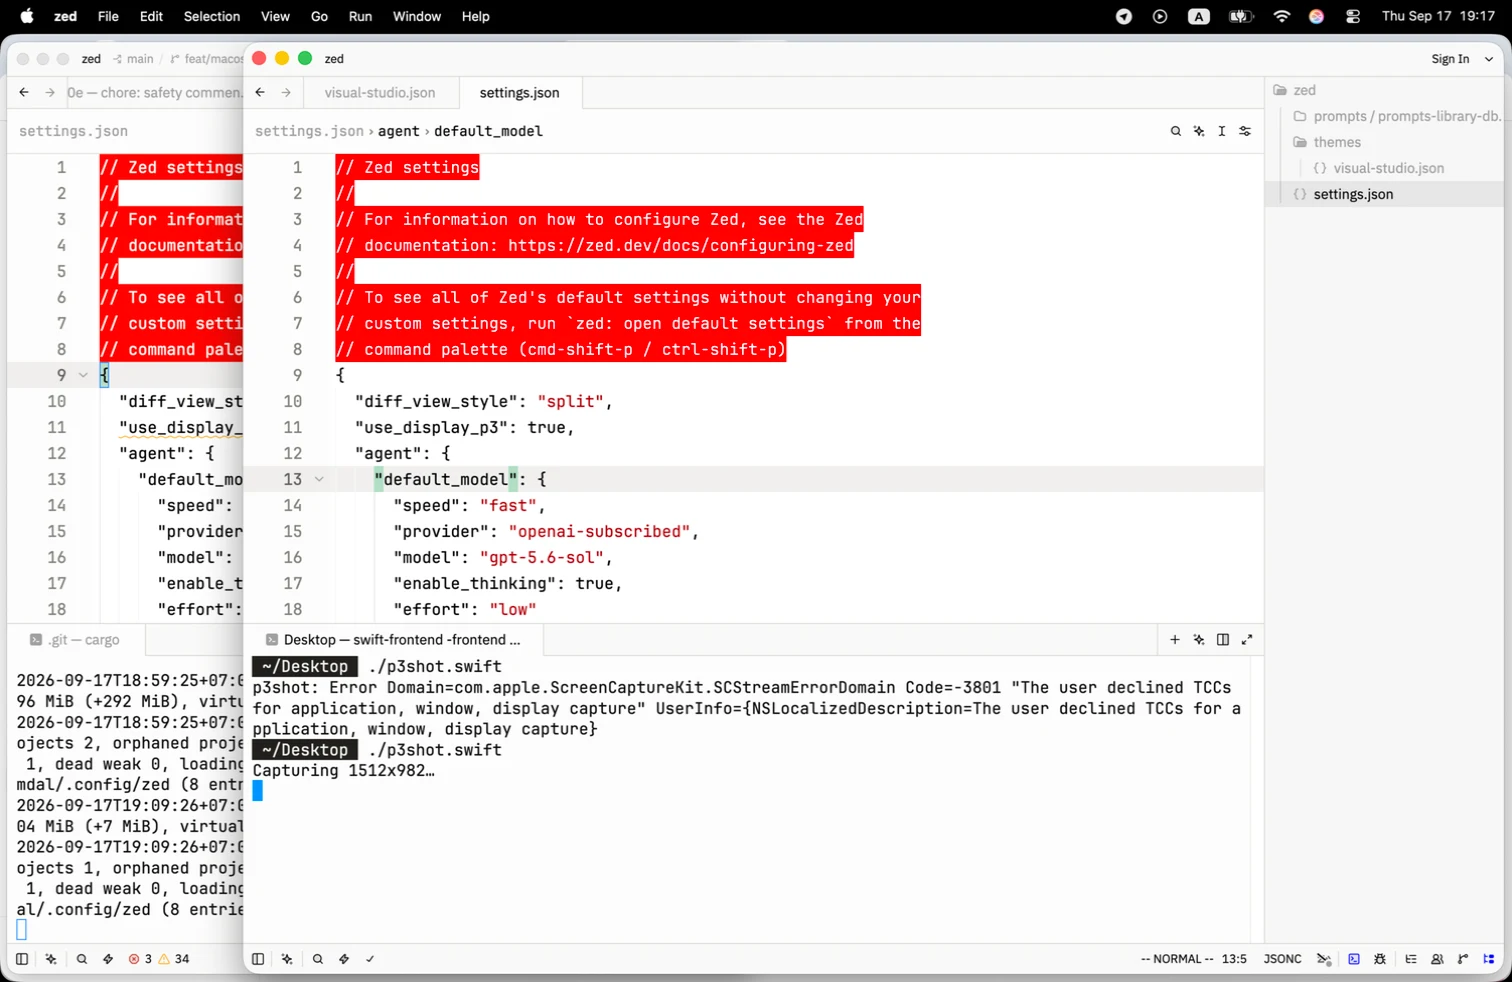Maximize the terminal panel with the zoom icon

click(x=1247, y=640)
